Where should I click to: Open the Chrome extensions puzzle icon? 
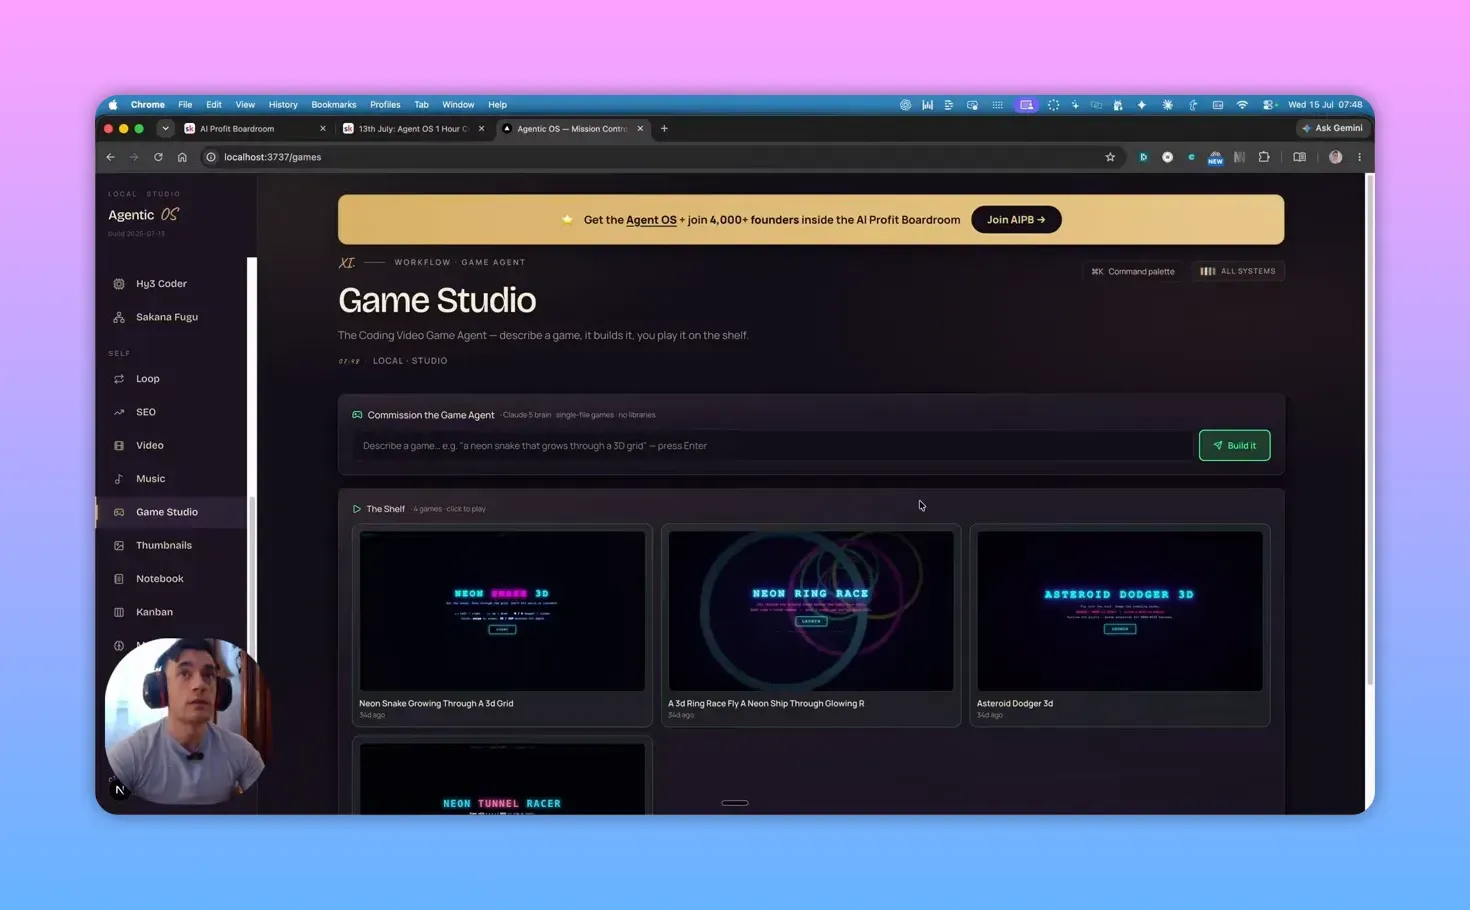1264,157
